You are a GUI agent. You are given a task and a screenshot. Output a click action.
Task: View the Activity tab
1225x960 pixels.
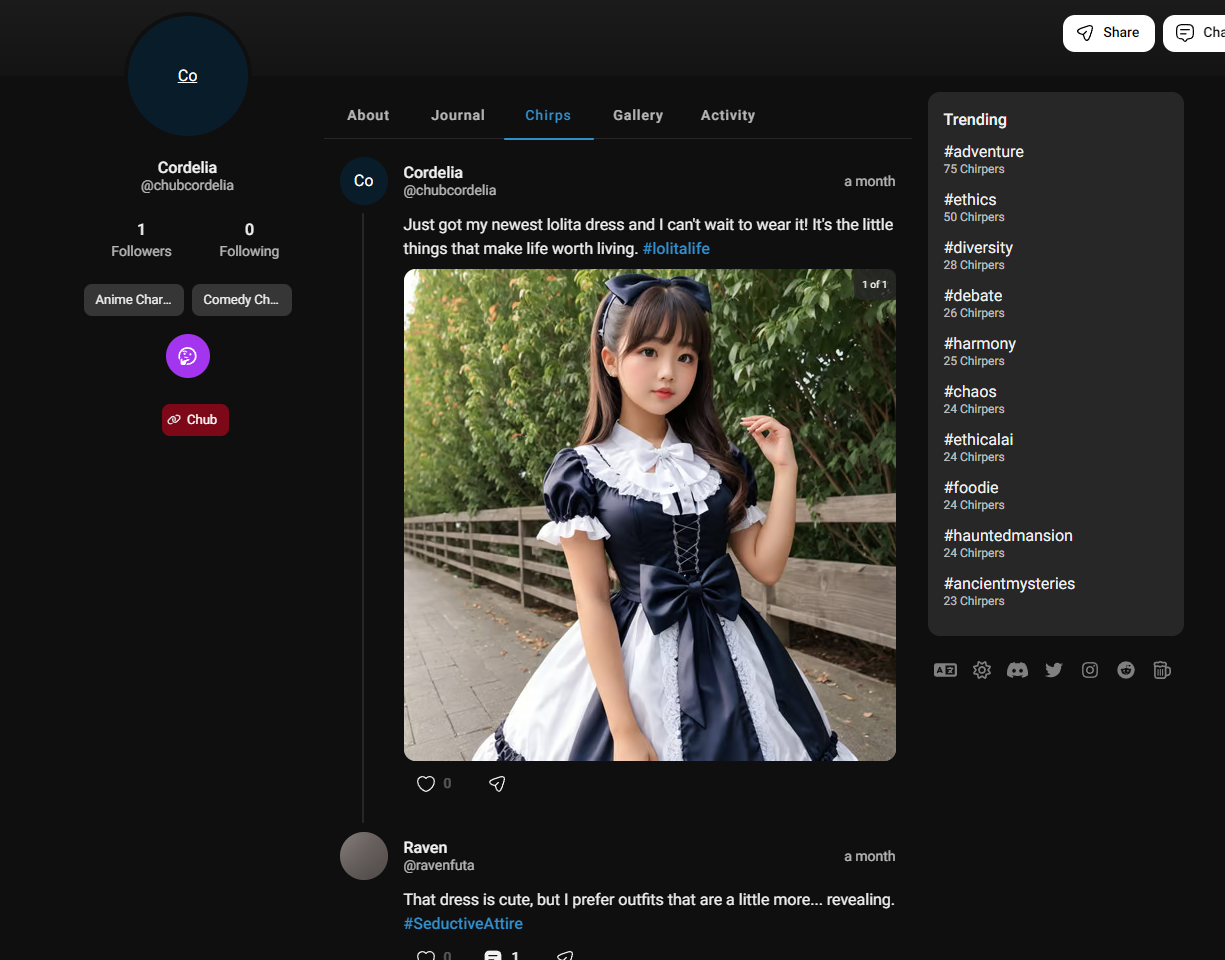tap(728, 115)
